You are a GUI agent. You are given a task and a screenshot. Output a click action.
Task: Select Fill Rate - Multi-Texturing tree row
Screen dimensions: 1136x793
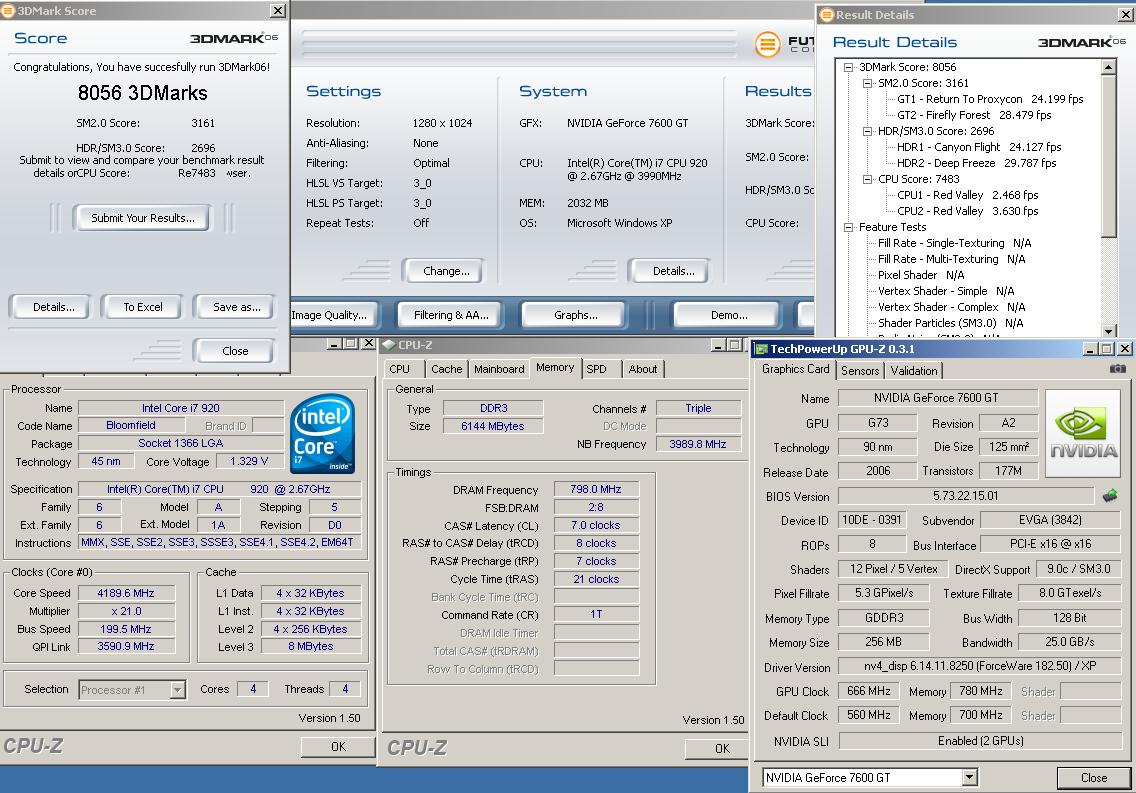(951, 259)
